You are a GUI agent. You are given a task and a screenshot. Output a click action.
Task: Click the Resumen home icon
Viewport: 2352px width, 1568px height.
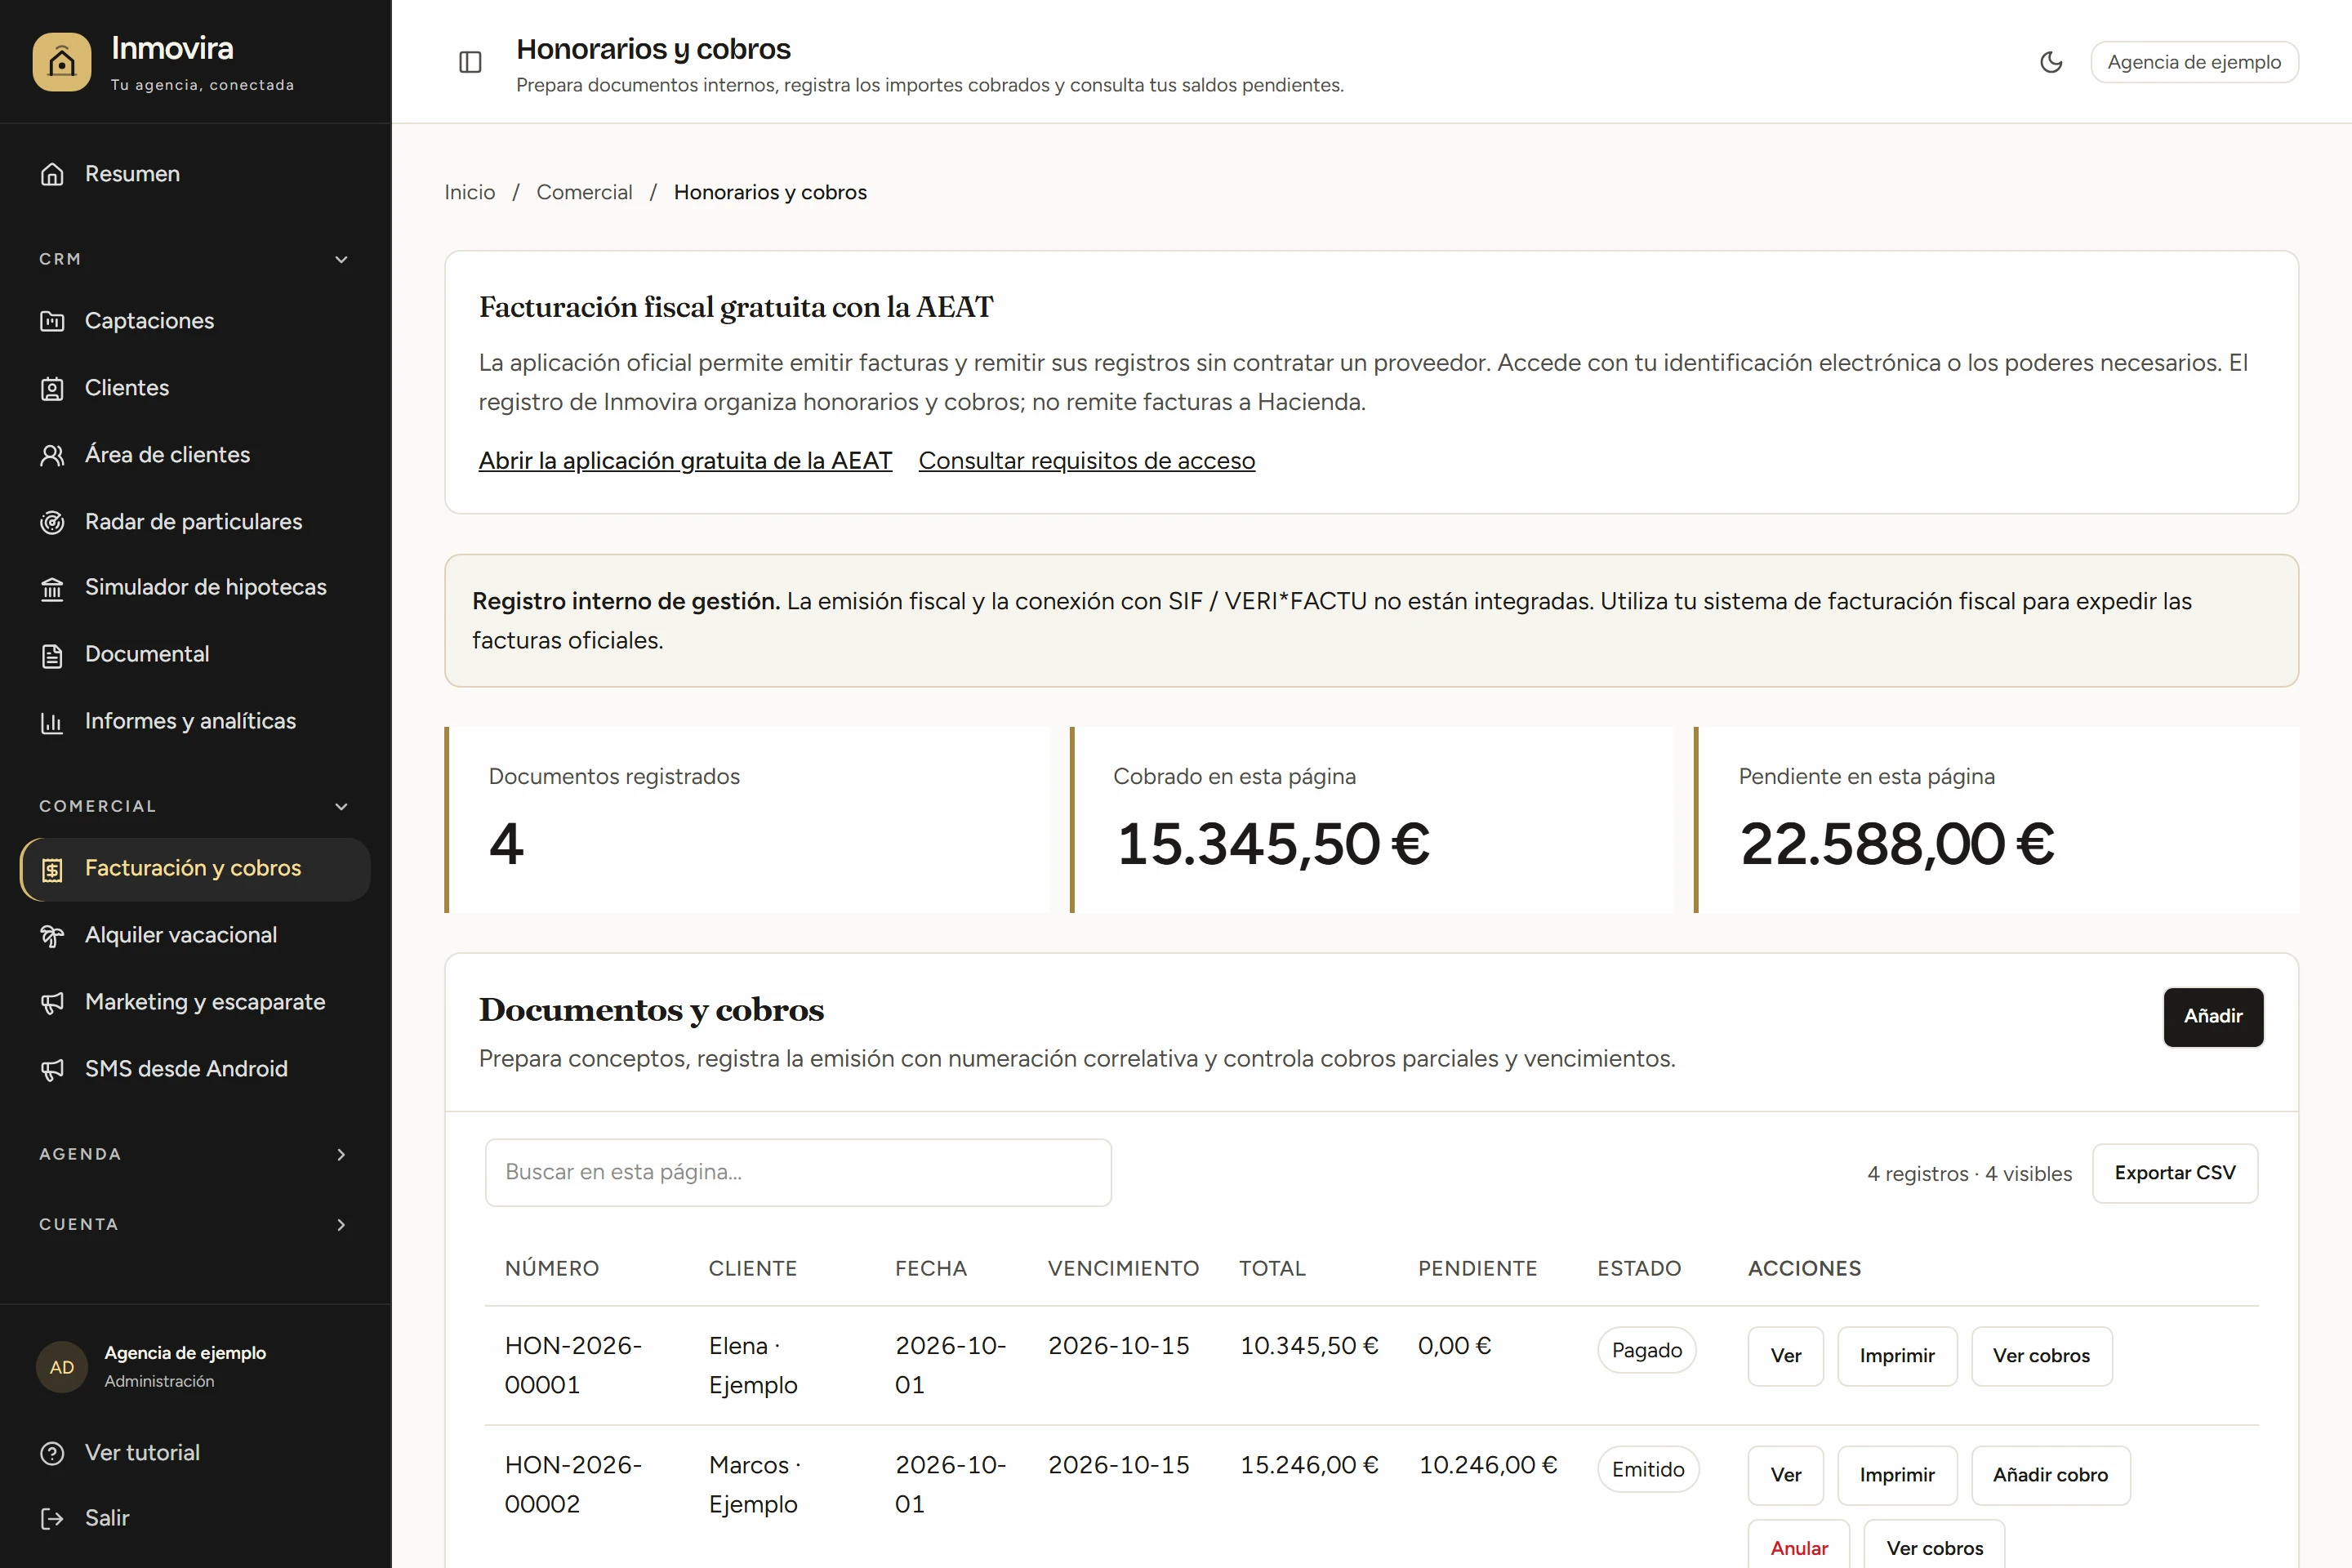click(x=52, y=174)
